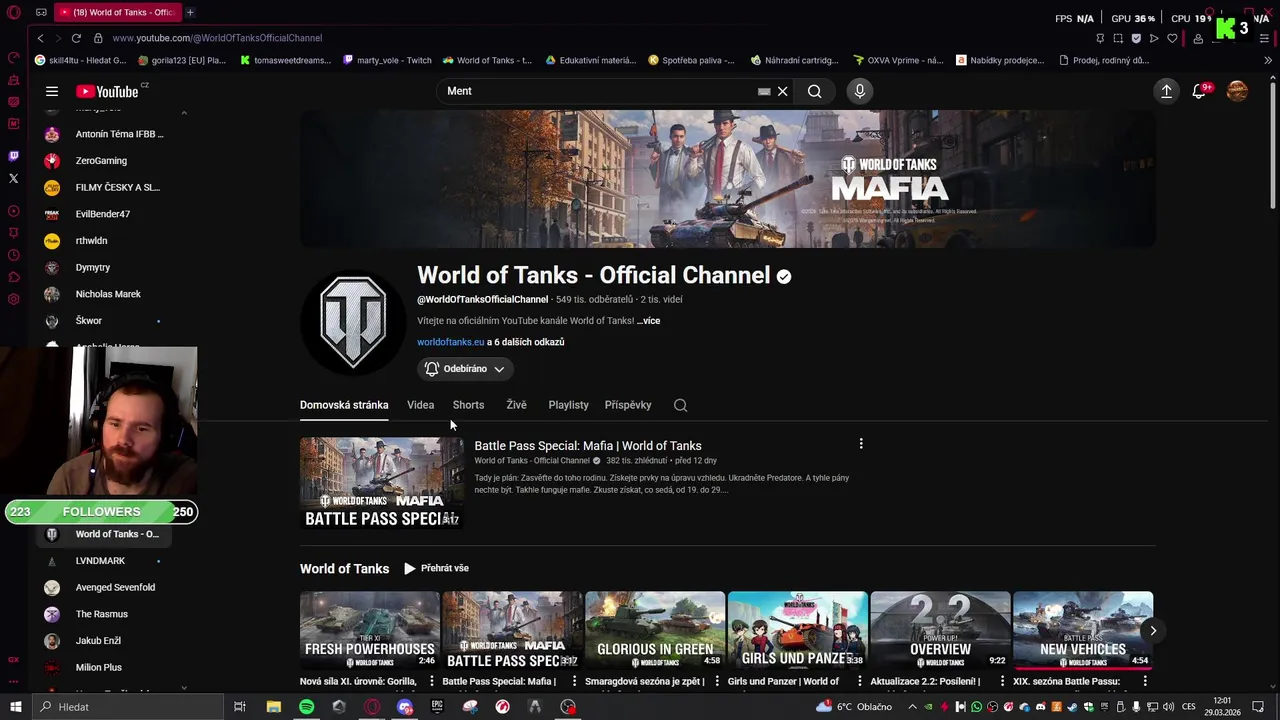This screenshot has height=720, width=1280.
Task: Open the YouTube account avatar menu
Action: tap(1237, 91)
